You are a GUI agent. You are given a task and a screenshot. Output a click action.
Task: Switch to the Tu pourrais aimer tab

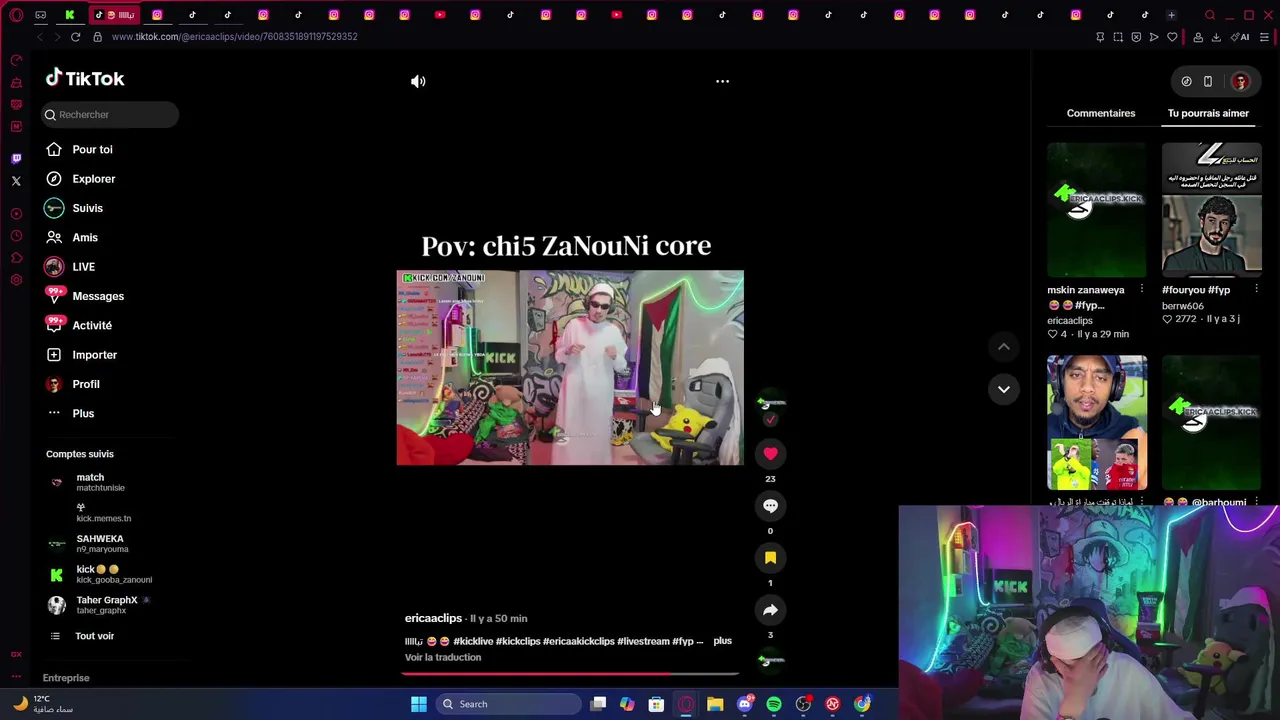click(x=1208, y=113)
